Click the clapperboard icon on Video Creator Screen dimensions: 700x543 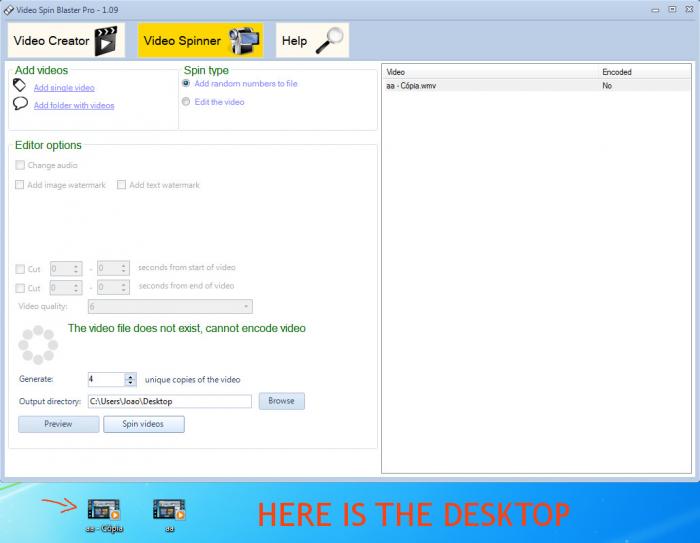106,41
